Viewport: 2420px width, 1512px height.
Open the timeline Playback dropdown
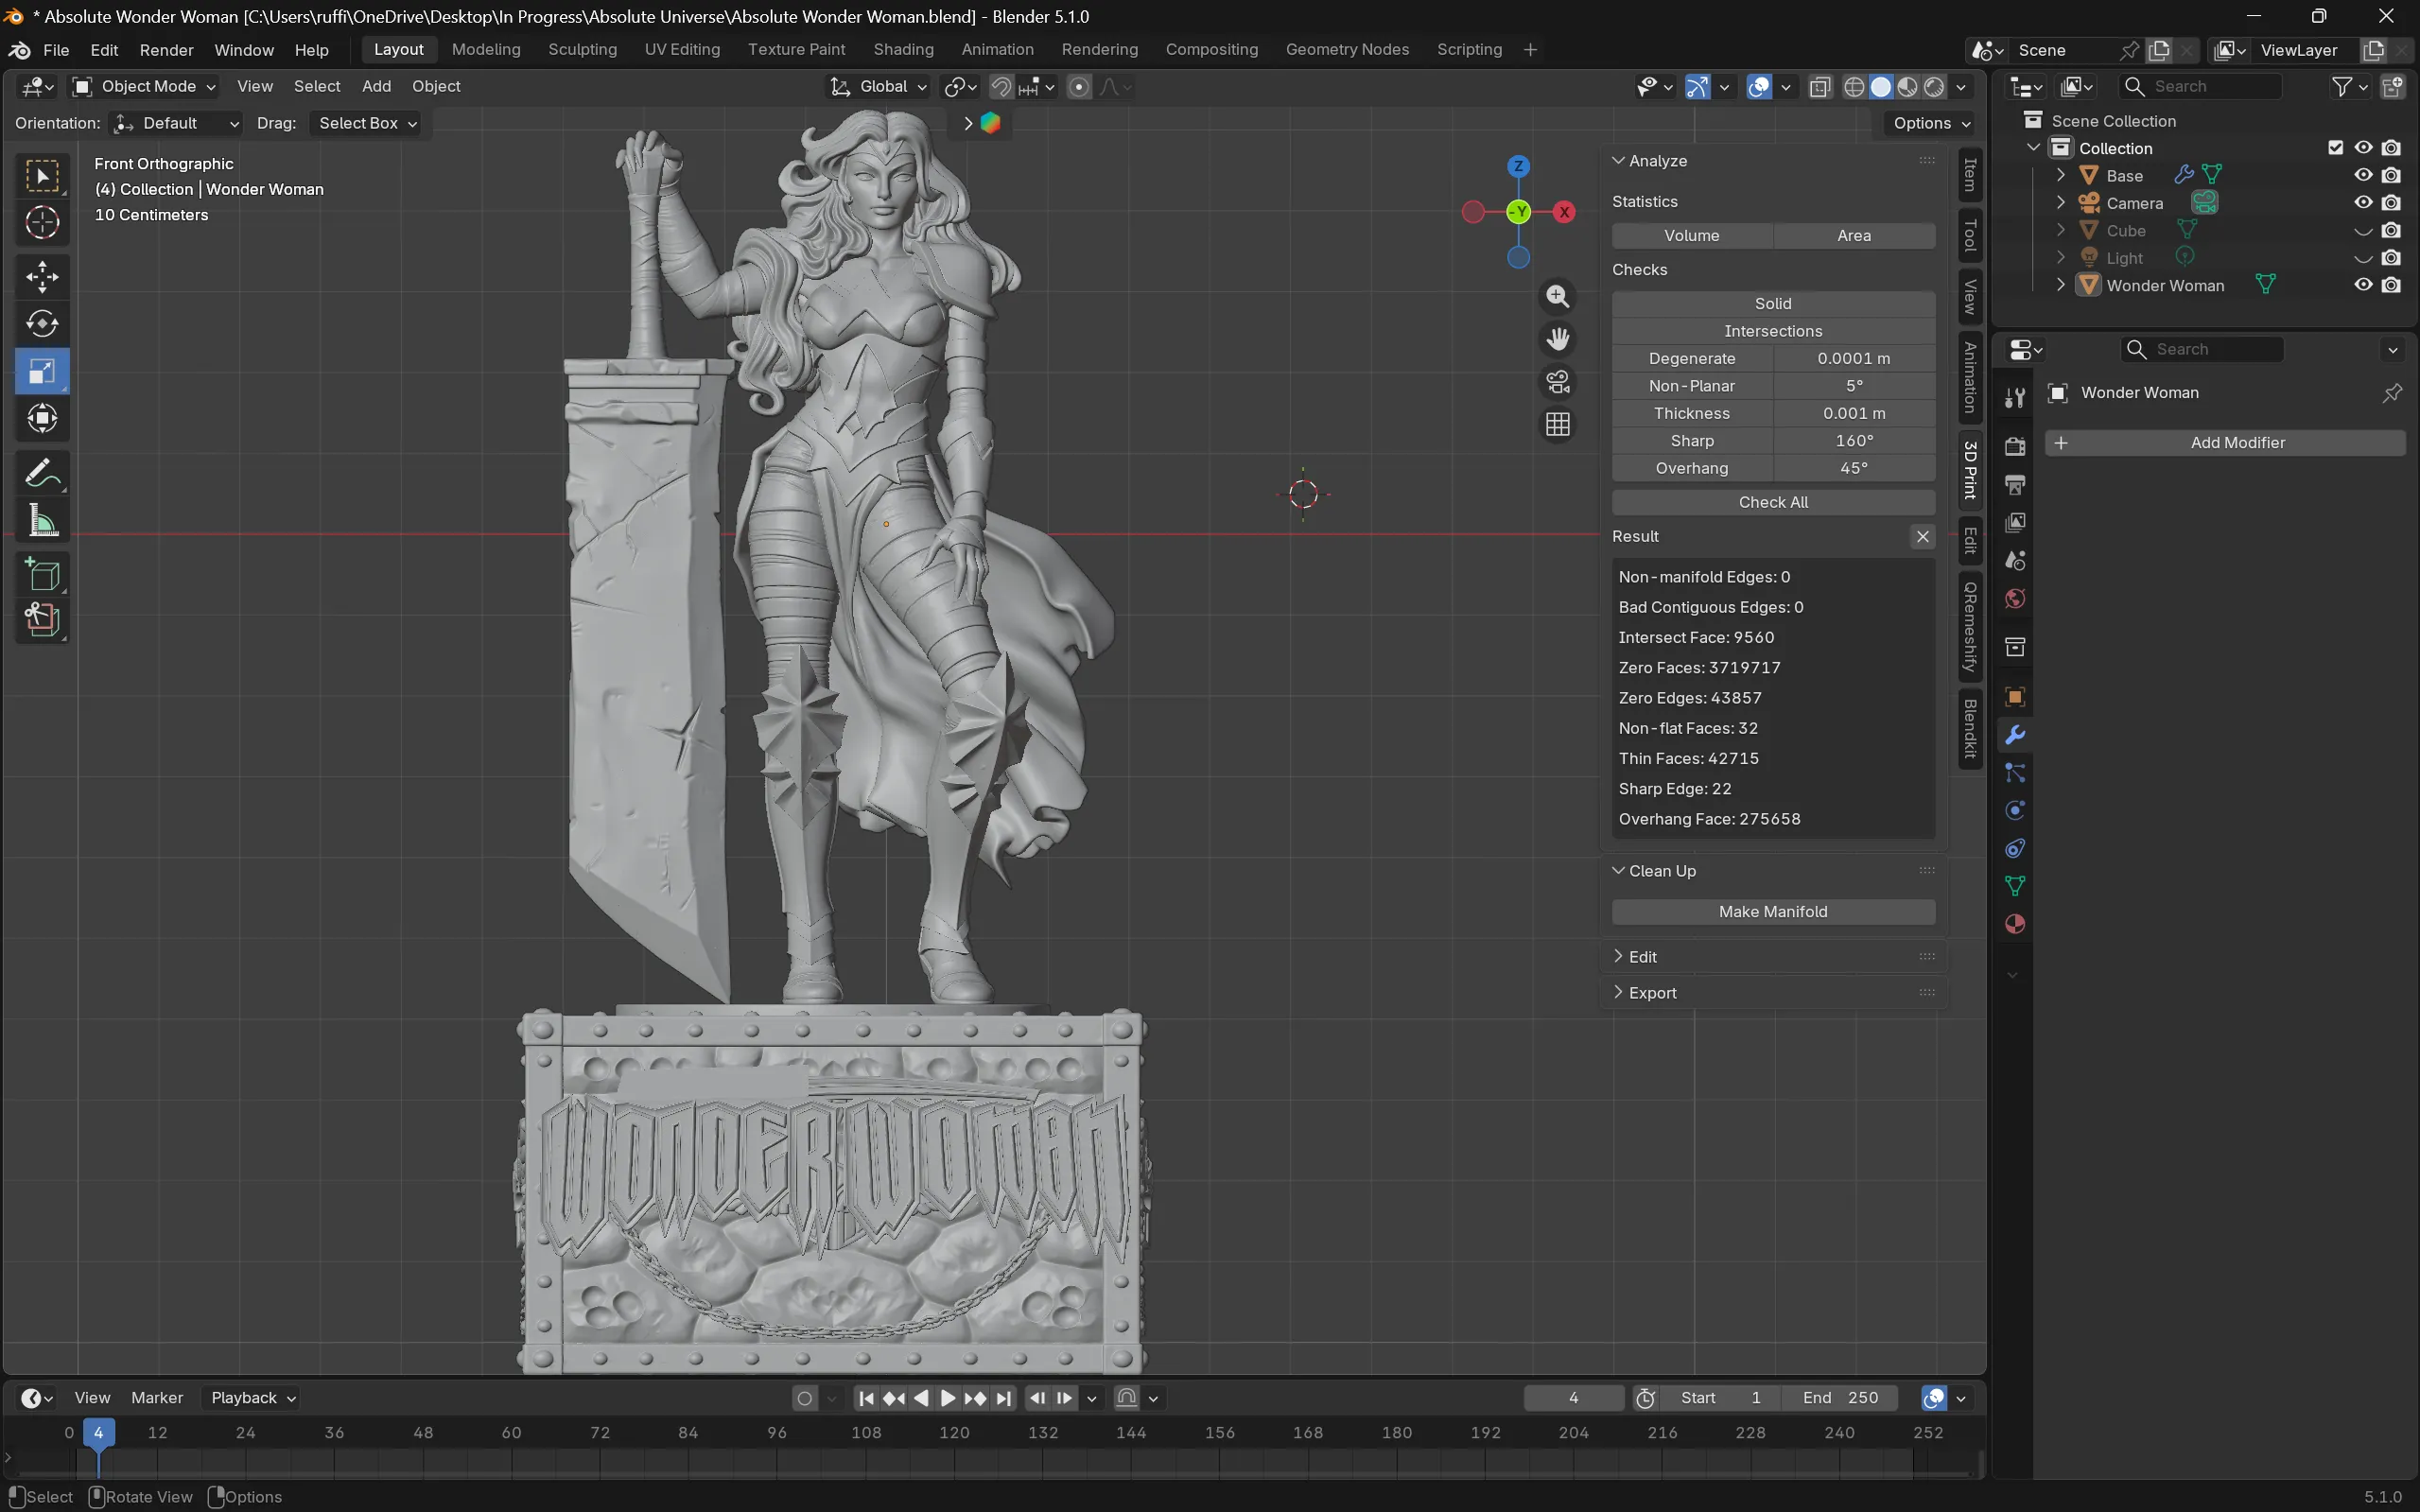pyautogui.click(x=251, y=1398)
